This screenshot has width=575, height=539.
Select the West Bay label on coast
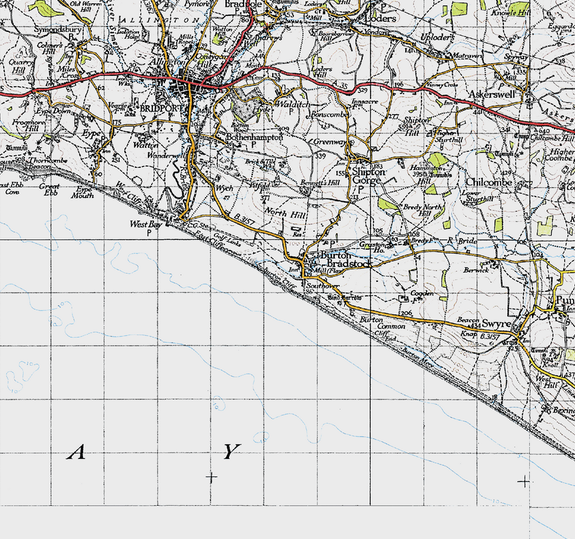[146, 224]
